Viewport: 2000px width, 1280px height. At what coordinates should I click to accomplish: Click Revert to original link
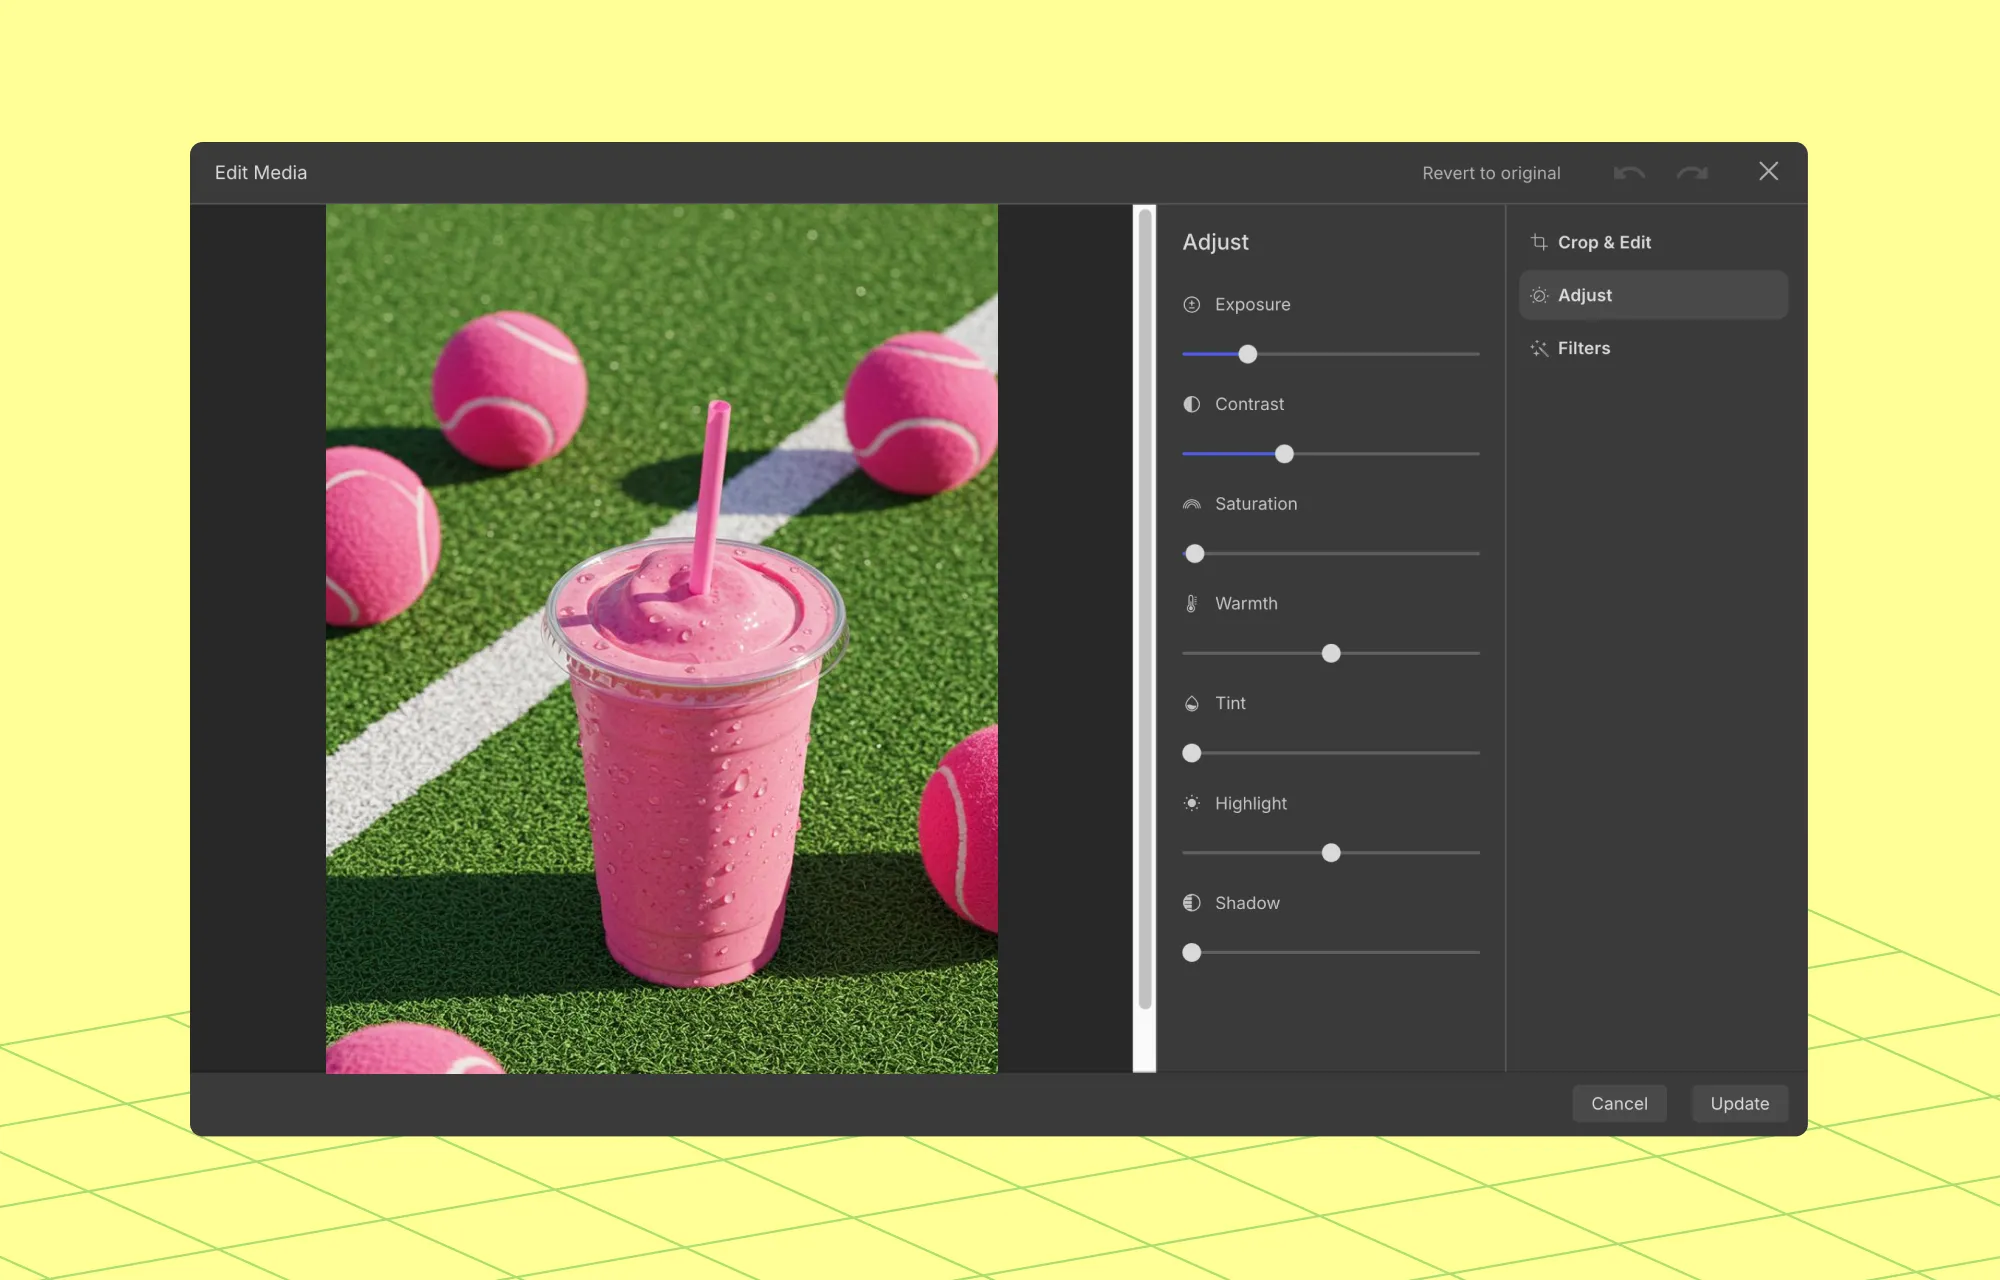[x=1491, y=173]
